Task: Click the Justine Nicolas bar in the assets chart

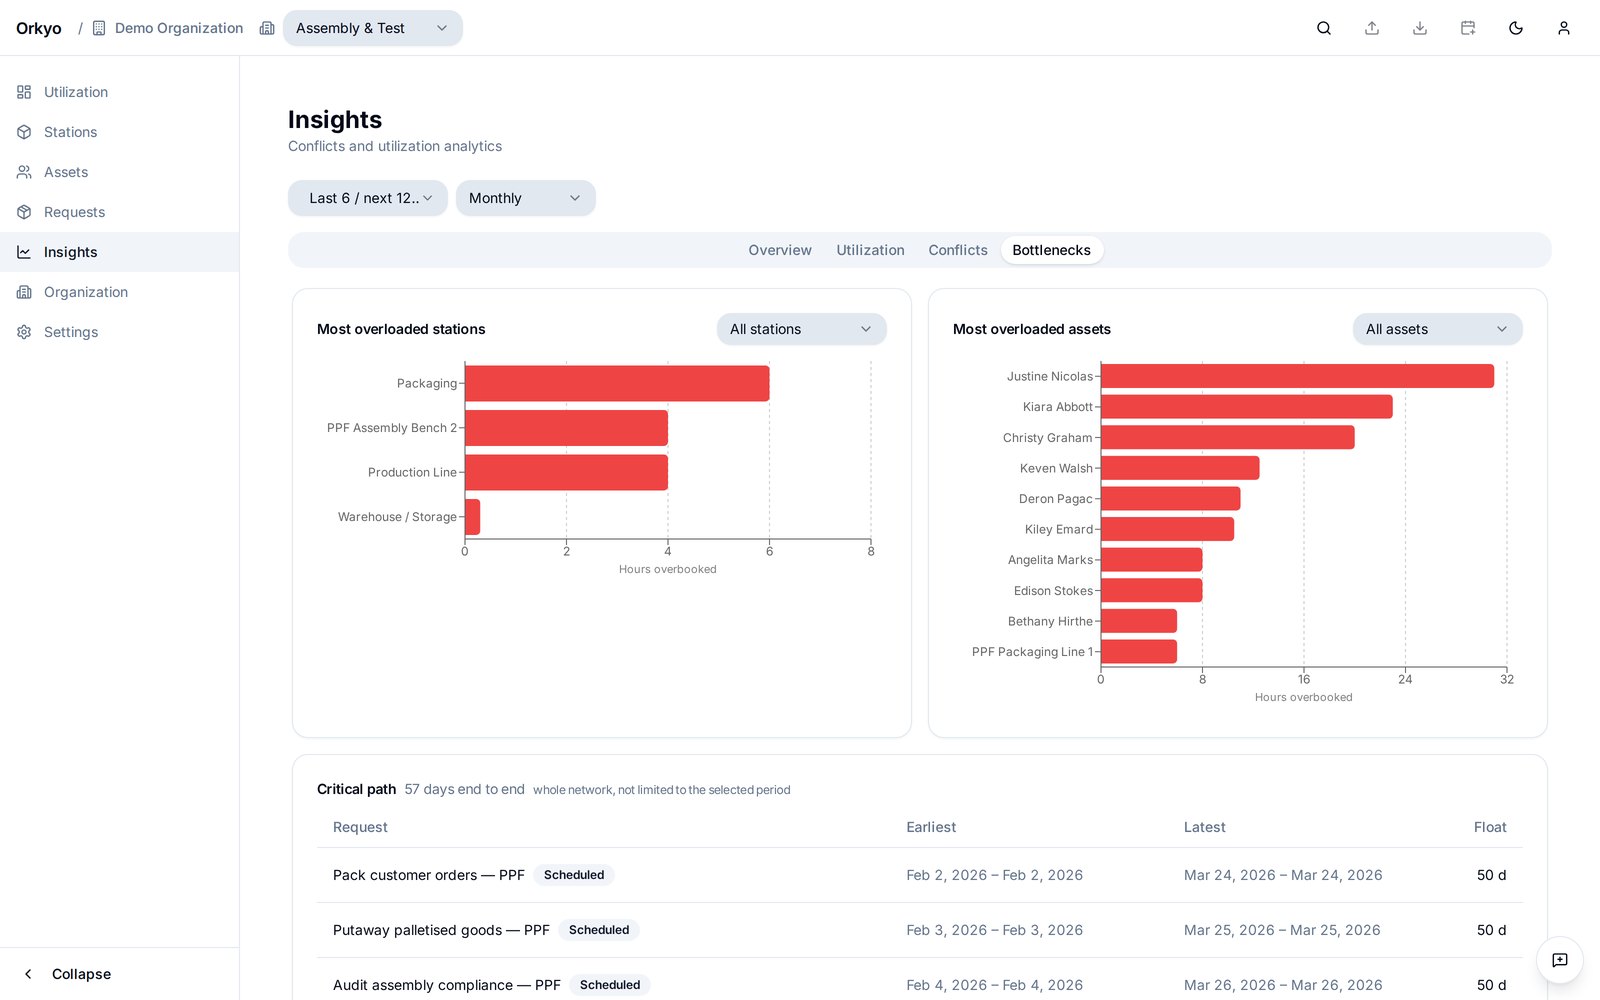Action: tap(1297, 376)
